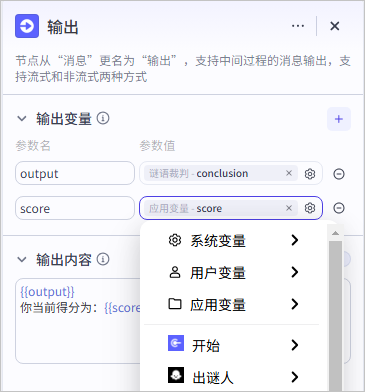The height and width of the screenshot is (392, 365).
Task: Remove the score parameter row
Action: (339, 208)
